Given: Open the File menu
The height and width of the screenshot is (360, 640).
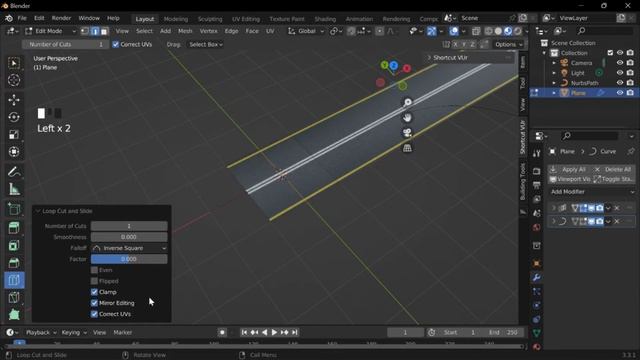Looking at the screenshot, I should (22, 18).
